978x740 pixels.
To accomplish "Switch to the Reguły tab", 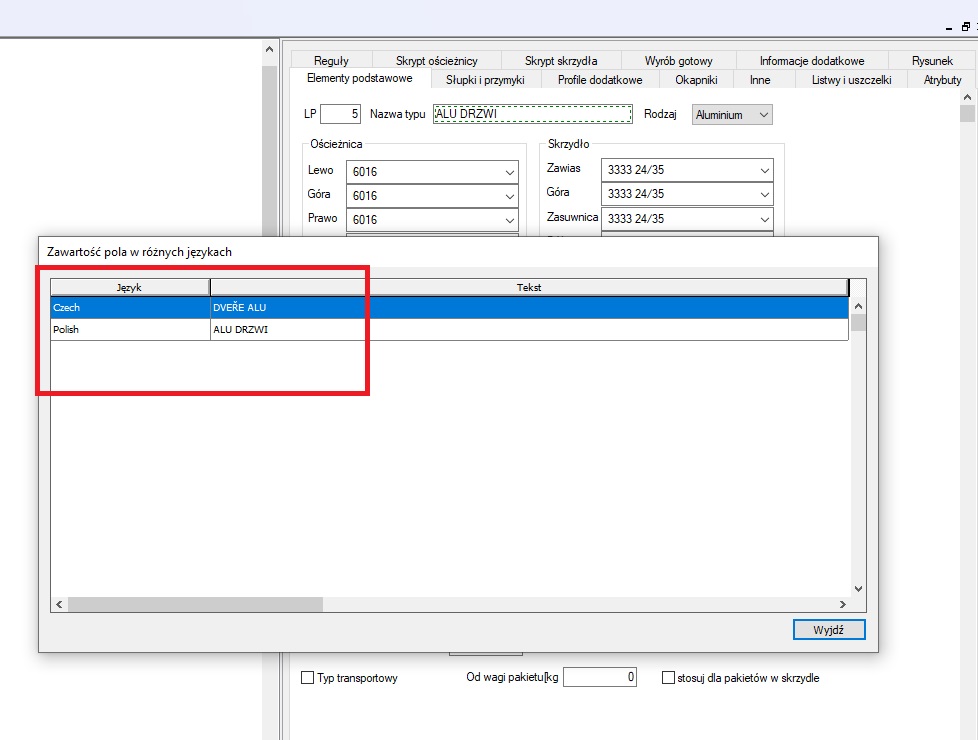I will pyautogui.click(x=331, y=61).
